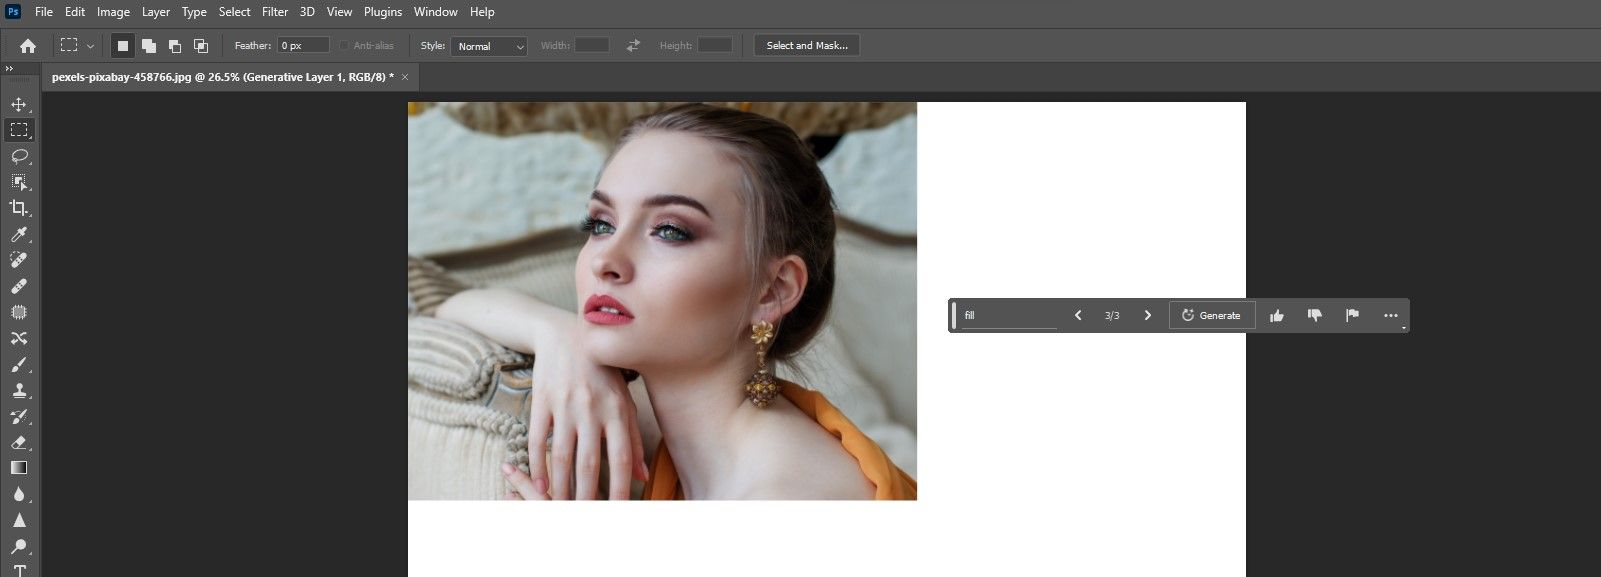Pick the Eyedropper tool
1601x577 pixels.
[x=19, y=234]
